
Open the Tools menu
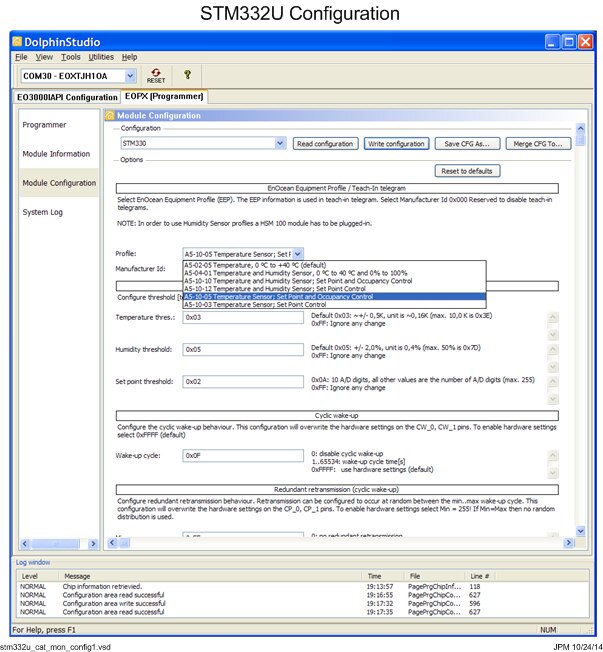click(71, 57)
